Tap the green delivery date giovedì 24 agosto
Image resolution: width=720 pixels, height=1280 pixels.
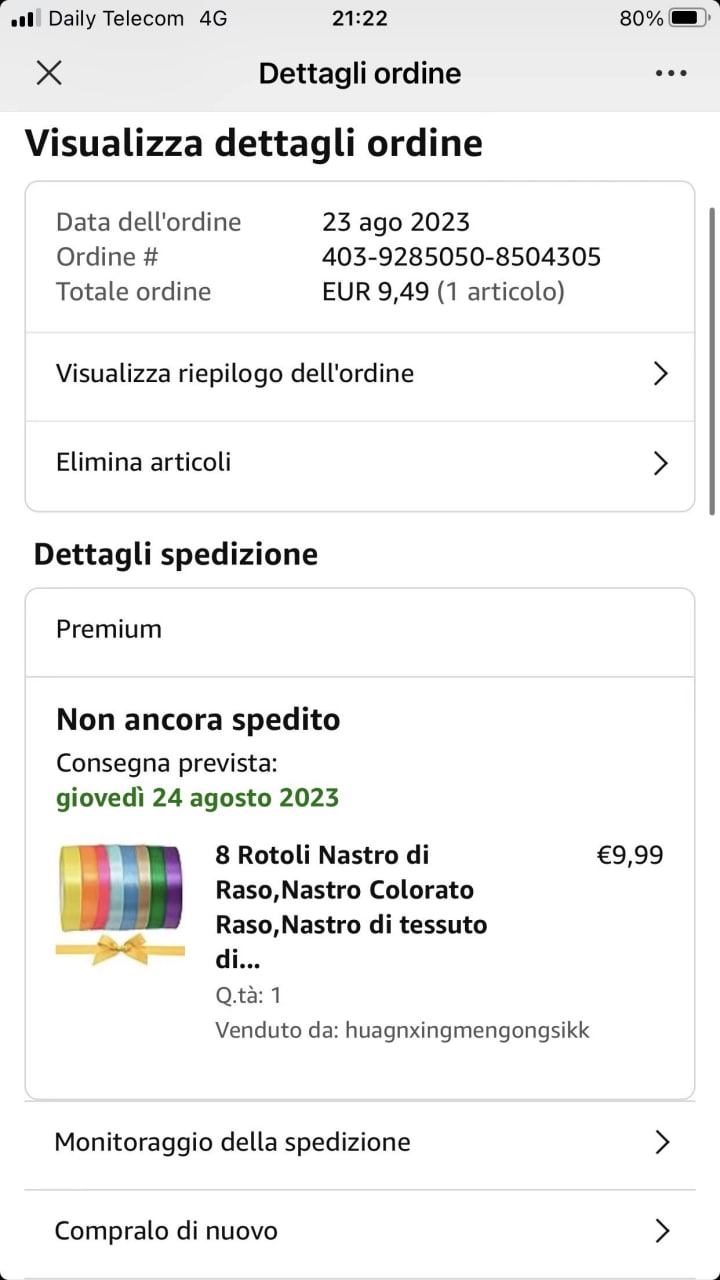coord(197,798)
